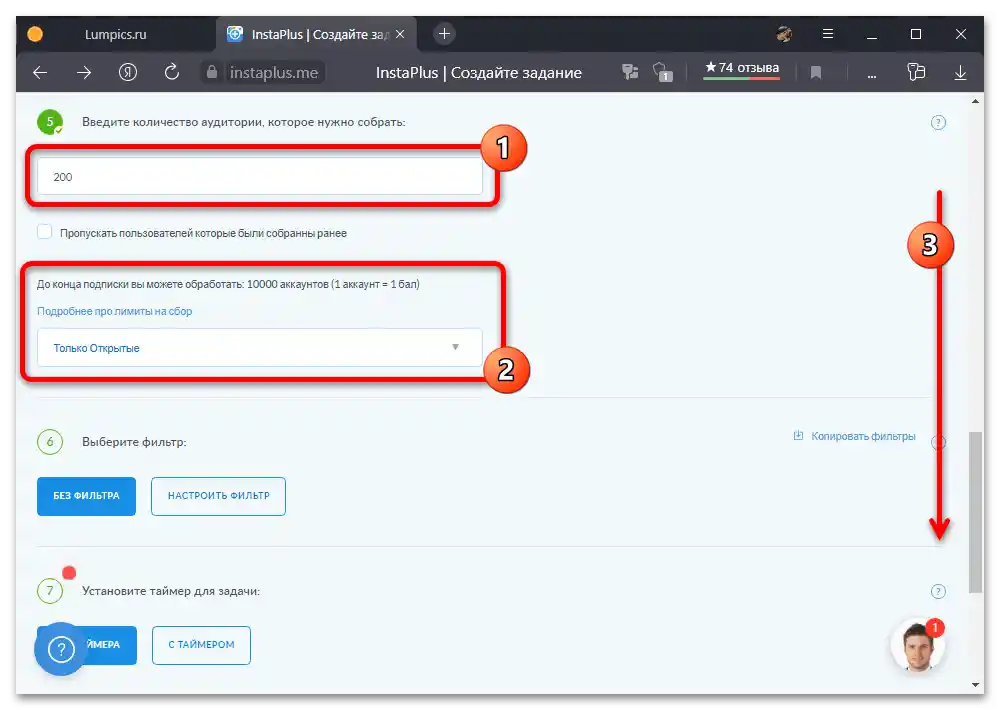Open the Подробнее про лимиты на сбор link

(114, 311)
